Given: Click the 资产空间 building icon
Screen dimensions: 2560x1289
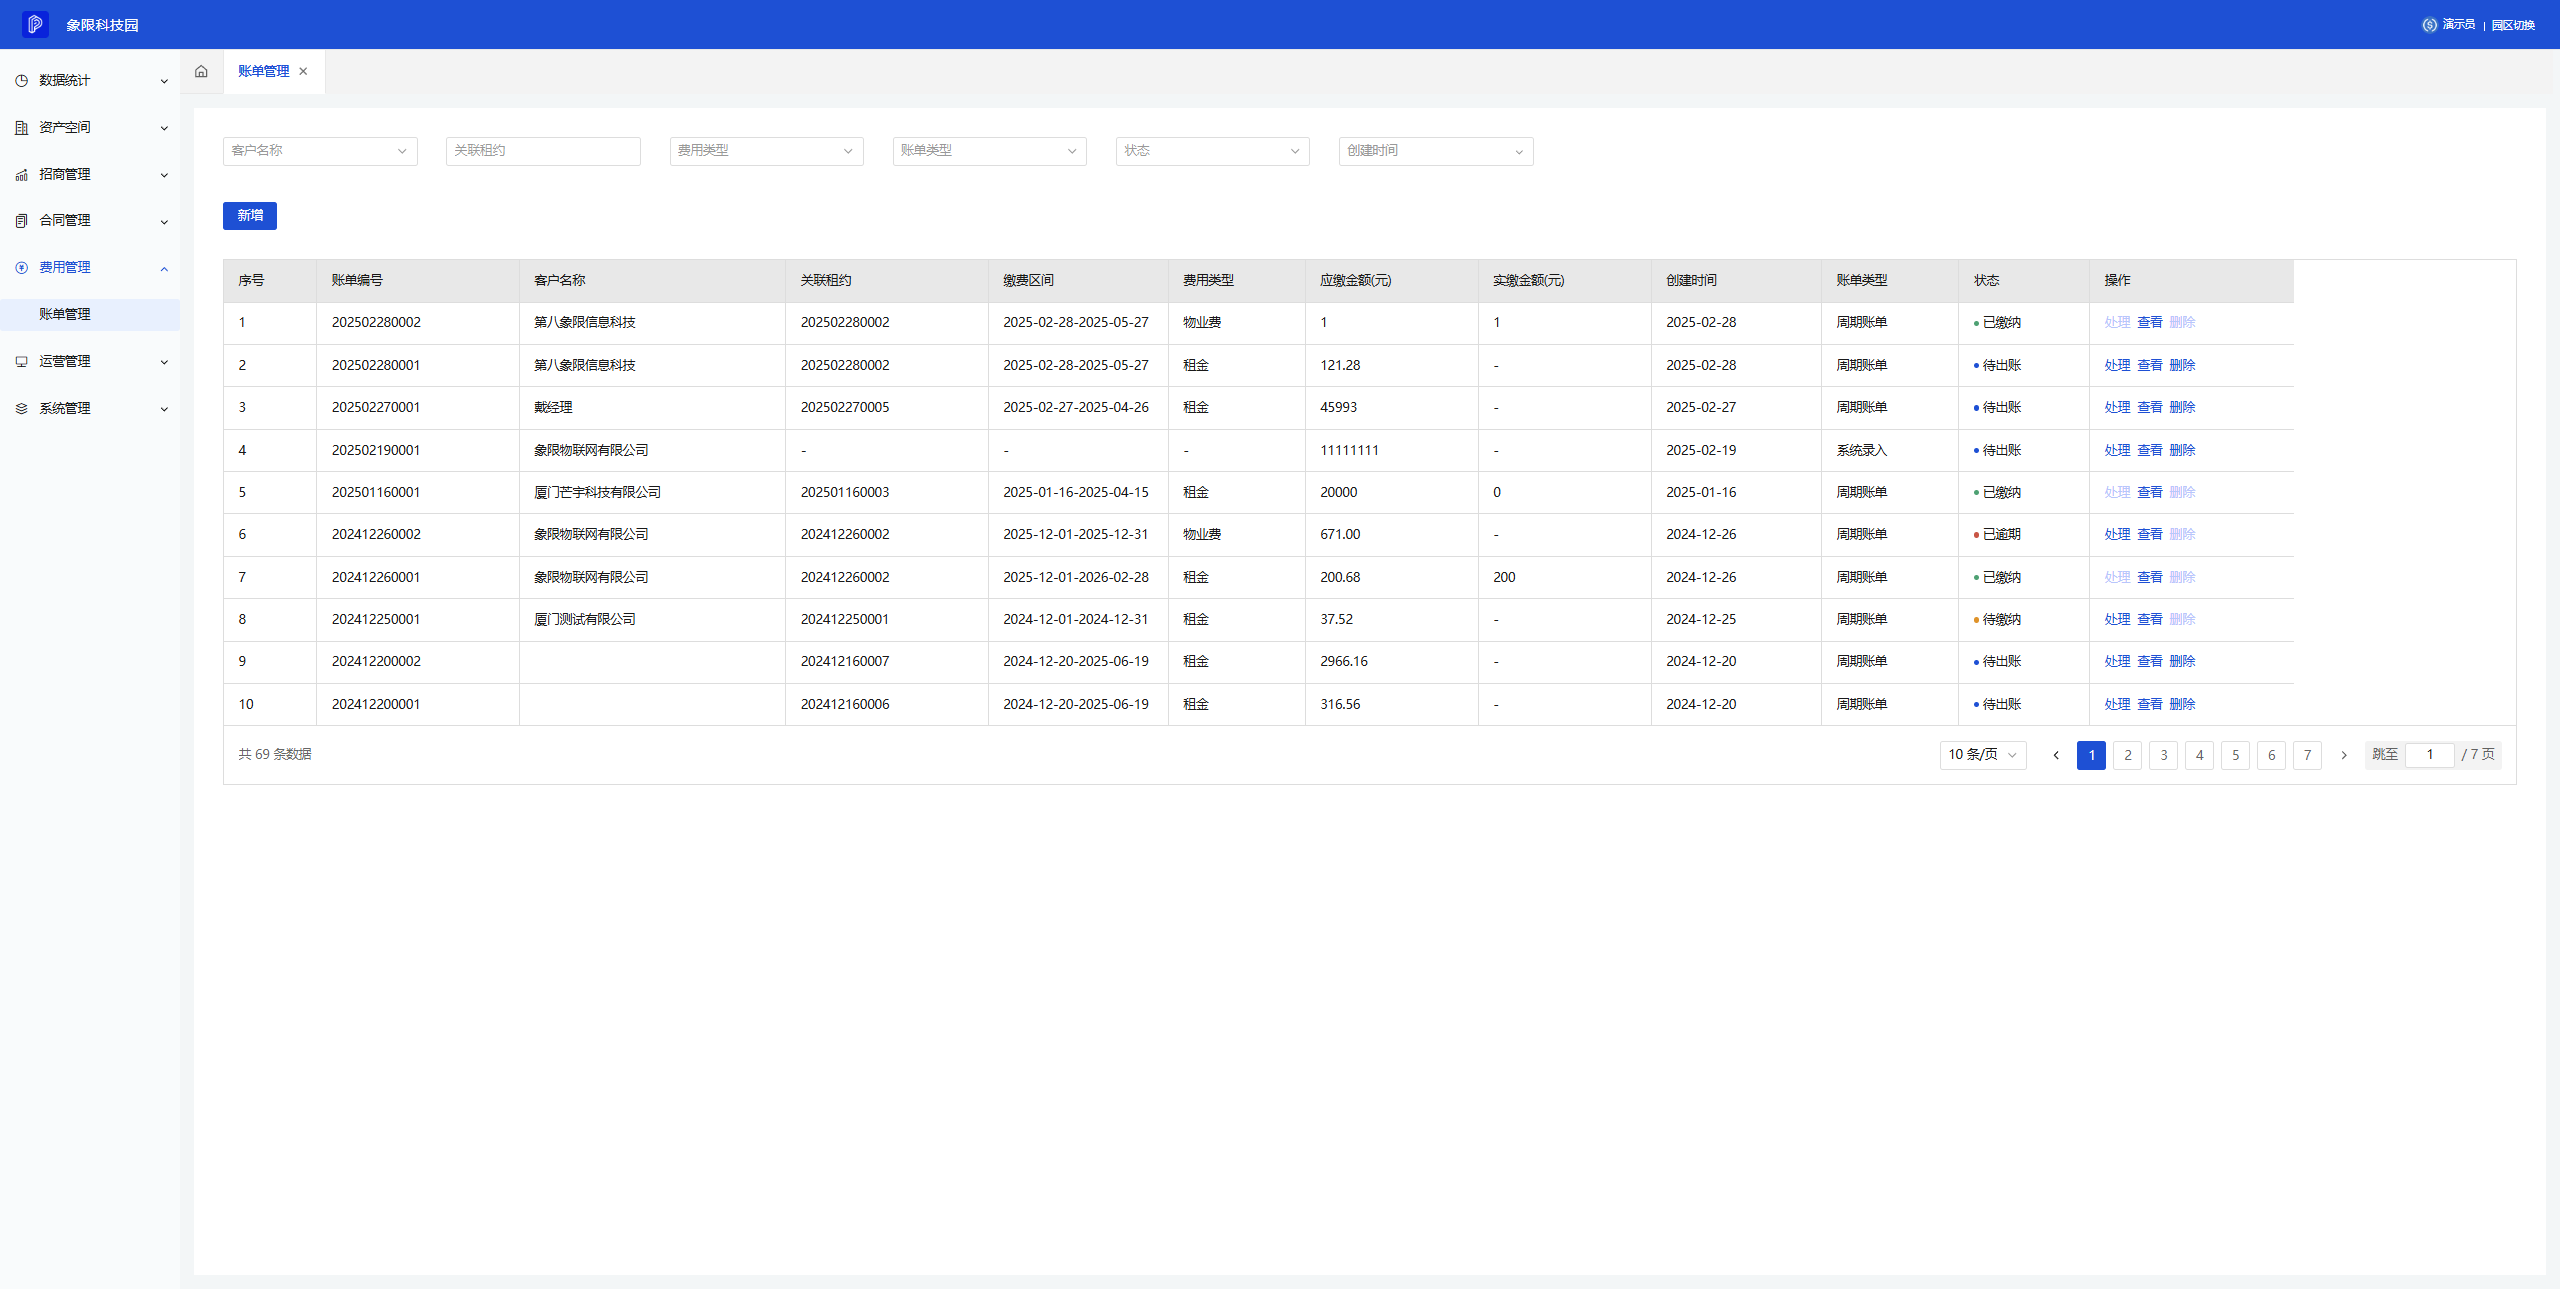Looking at the screenshot, I should click(21, 128).
